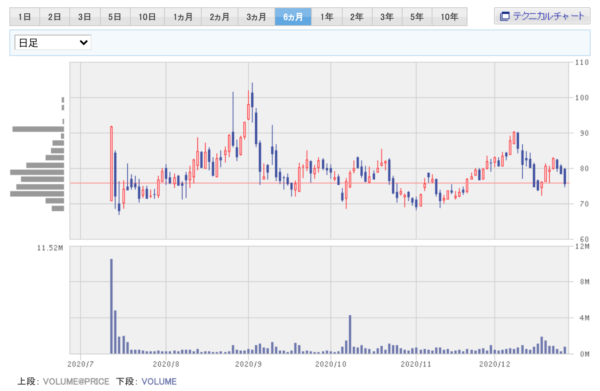
Task: Click the 11.52M volume label
Action: pyautogui.click(x=50, y=248)
